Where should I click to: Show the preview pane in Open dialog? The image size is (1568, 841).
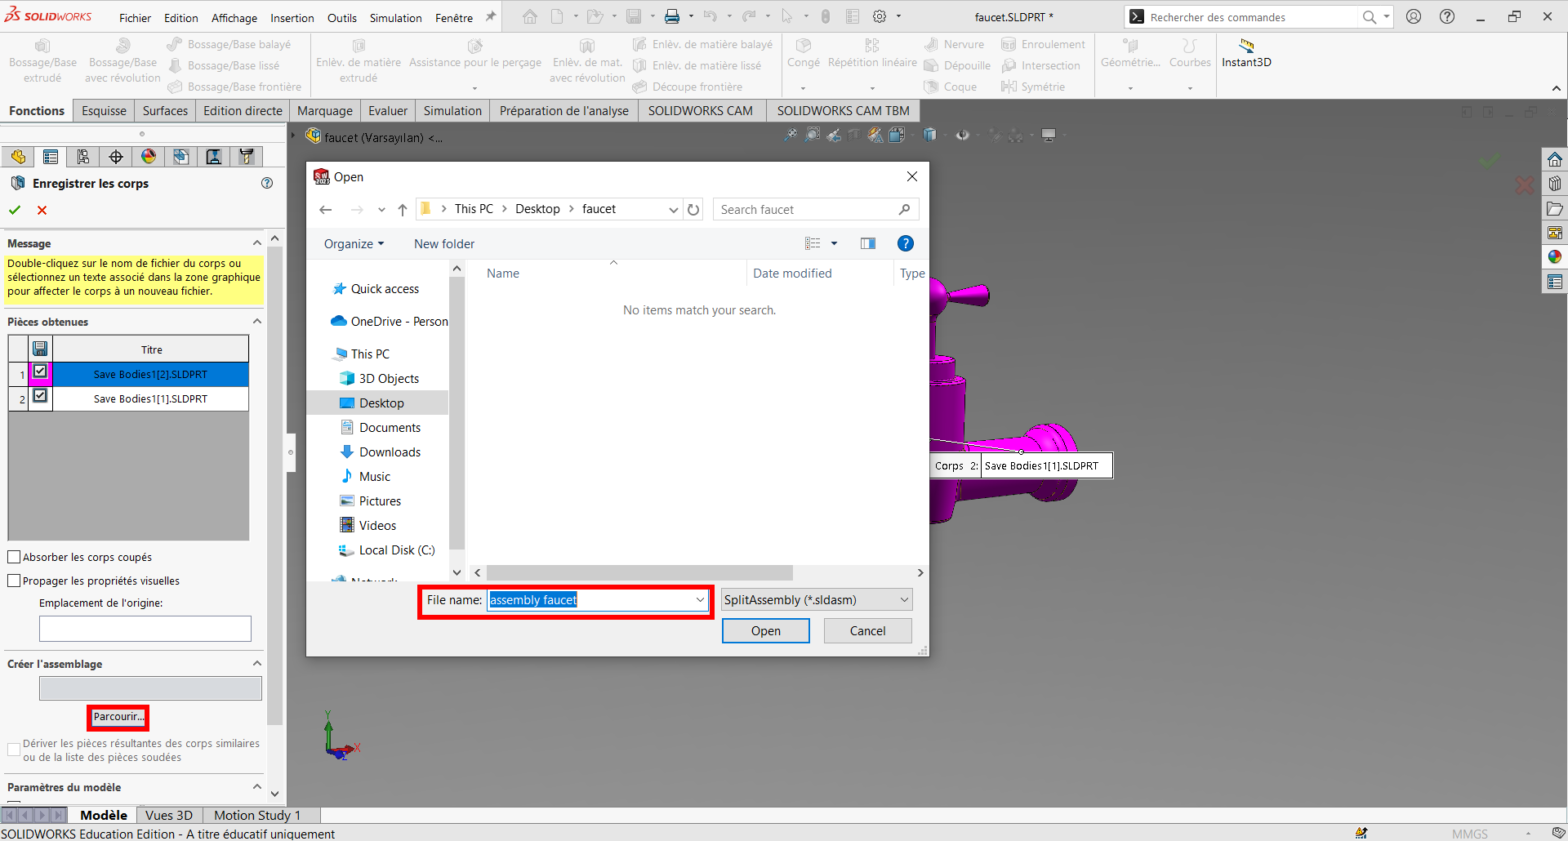click(x=867, y=243)
